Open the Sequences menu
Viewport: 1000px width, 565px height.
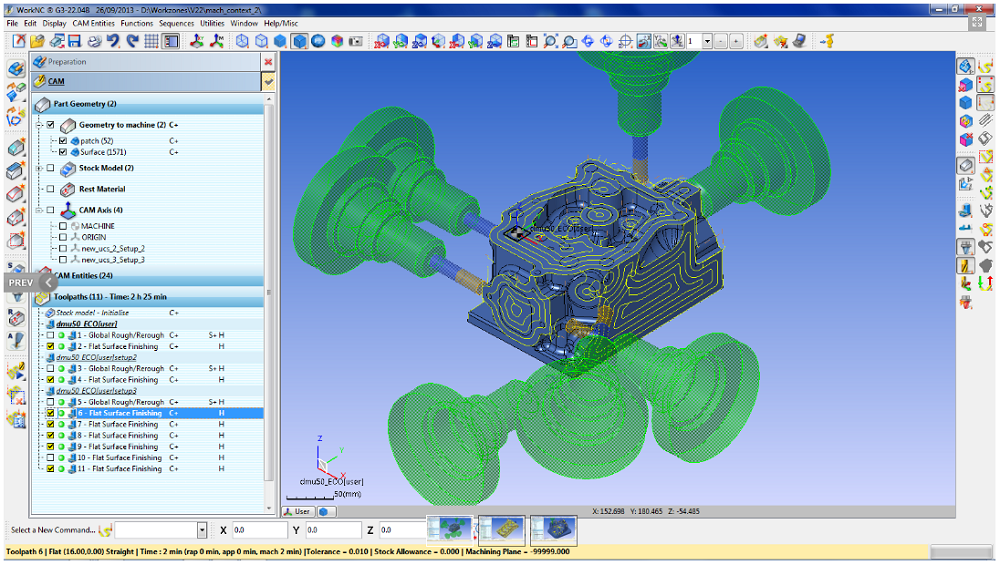click(x=177, y=22)
